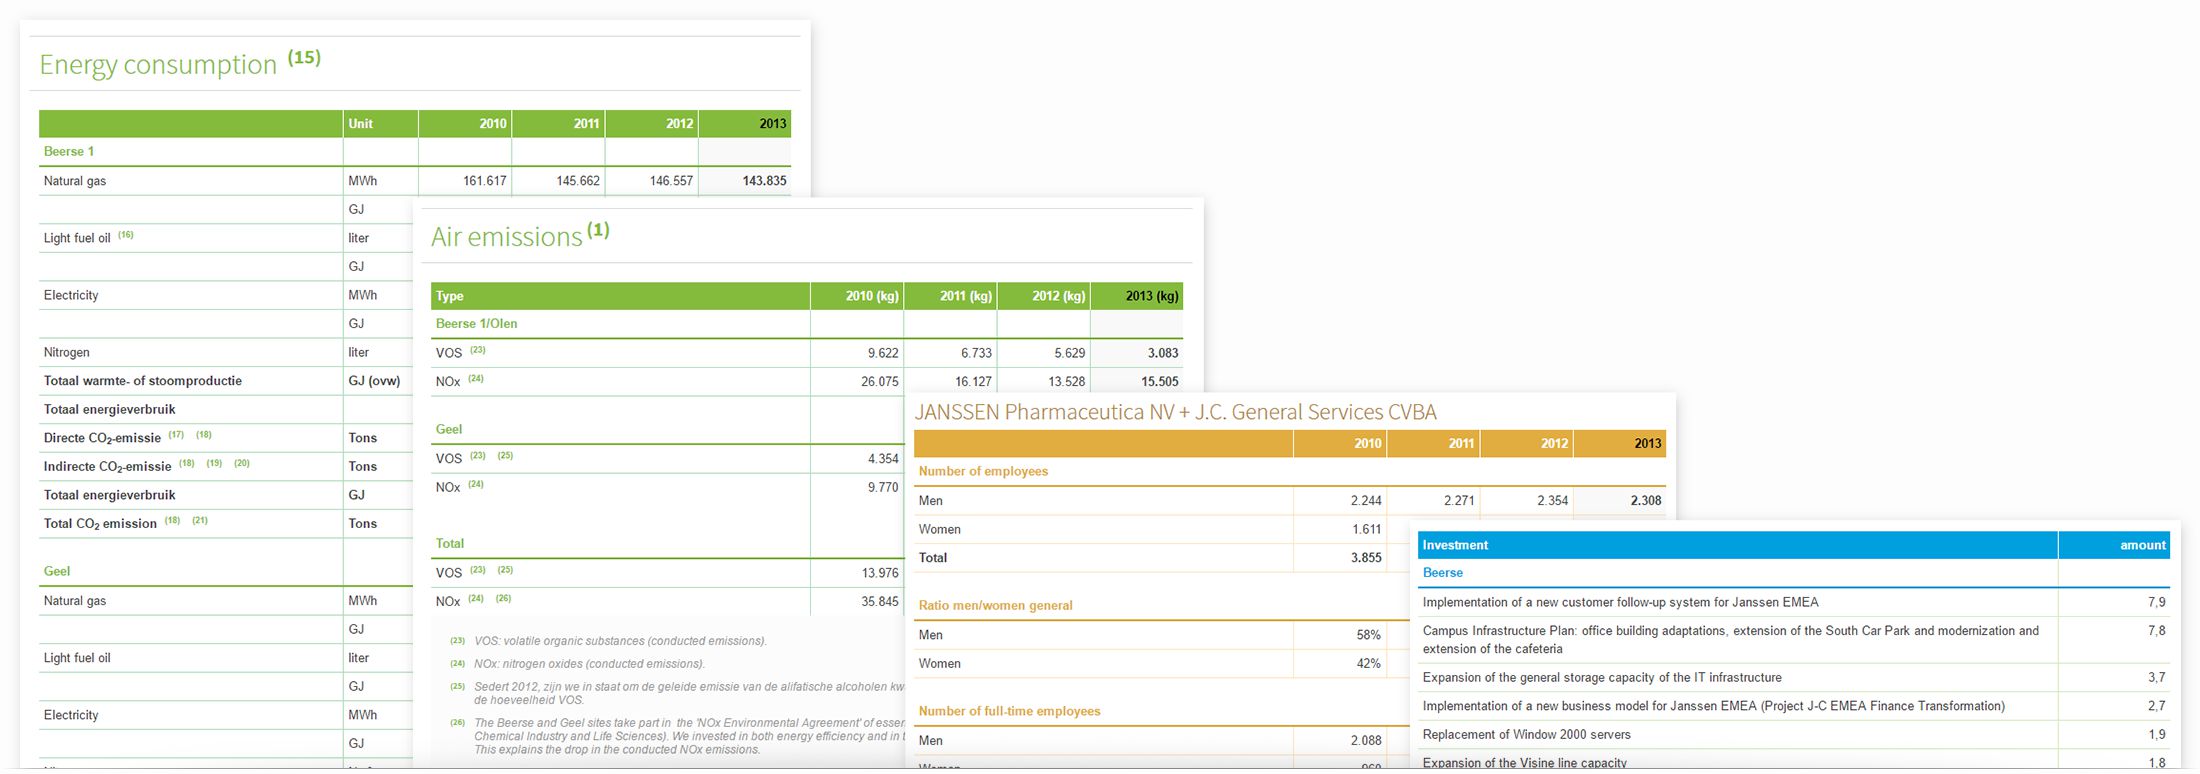Select the 2011 header in Janssen employee table
This screenshot has width=2200, height=774.
1461,444
